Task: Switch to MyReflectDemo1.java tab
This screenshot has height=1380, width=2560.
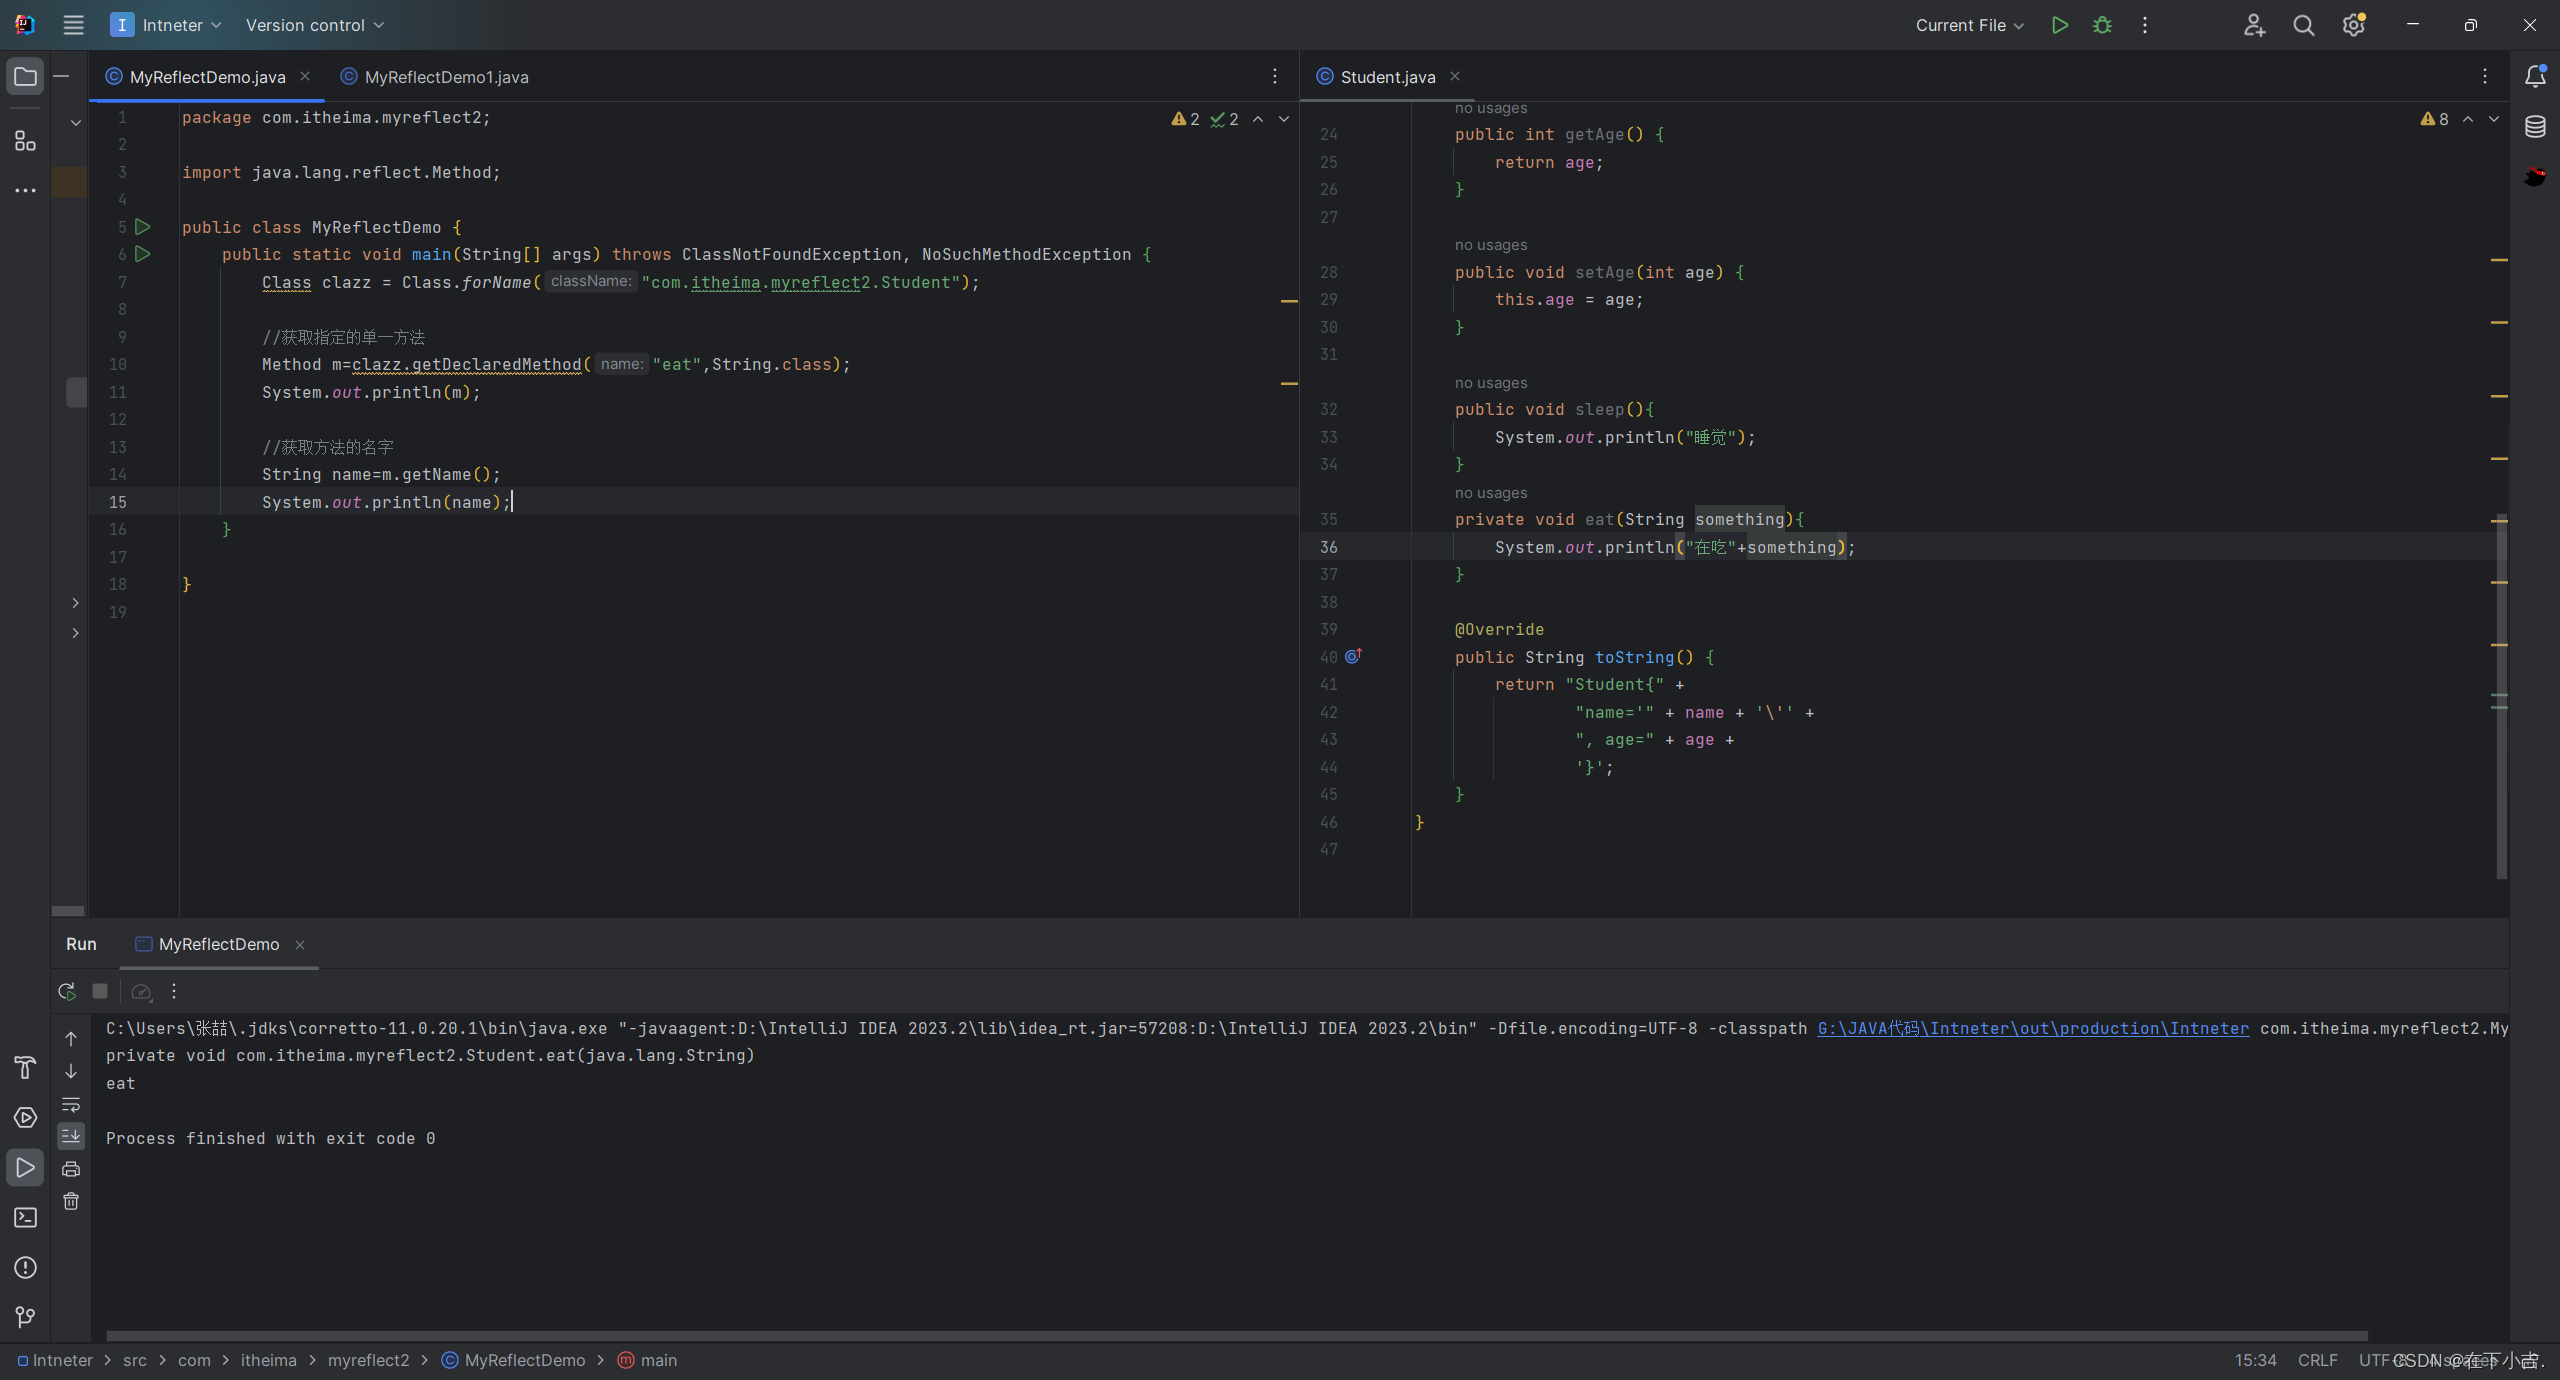Action: point(435,77)
